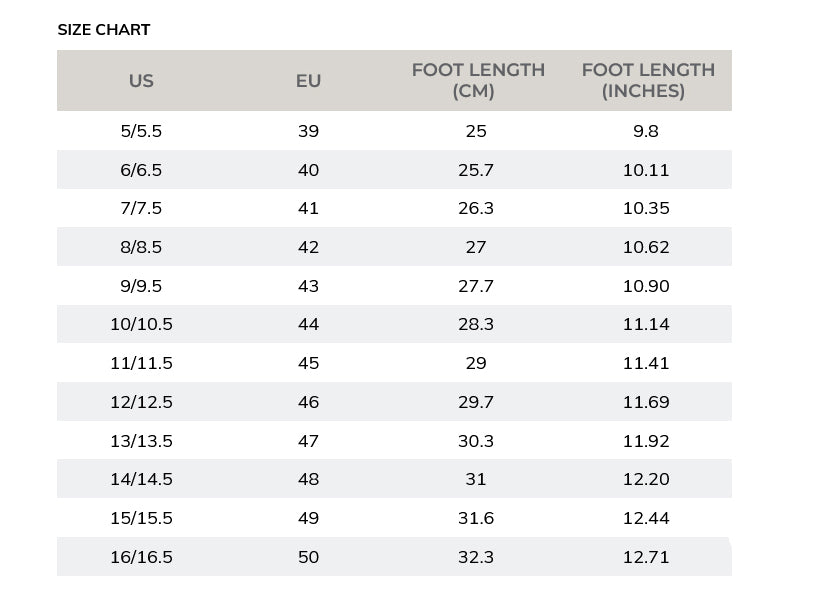The width and height of the screenshot is (819, 615).
Task: Select US size 13/13.5 cell
Action: coord(141,441)
